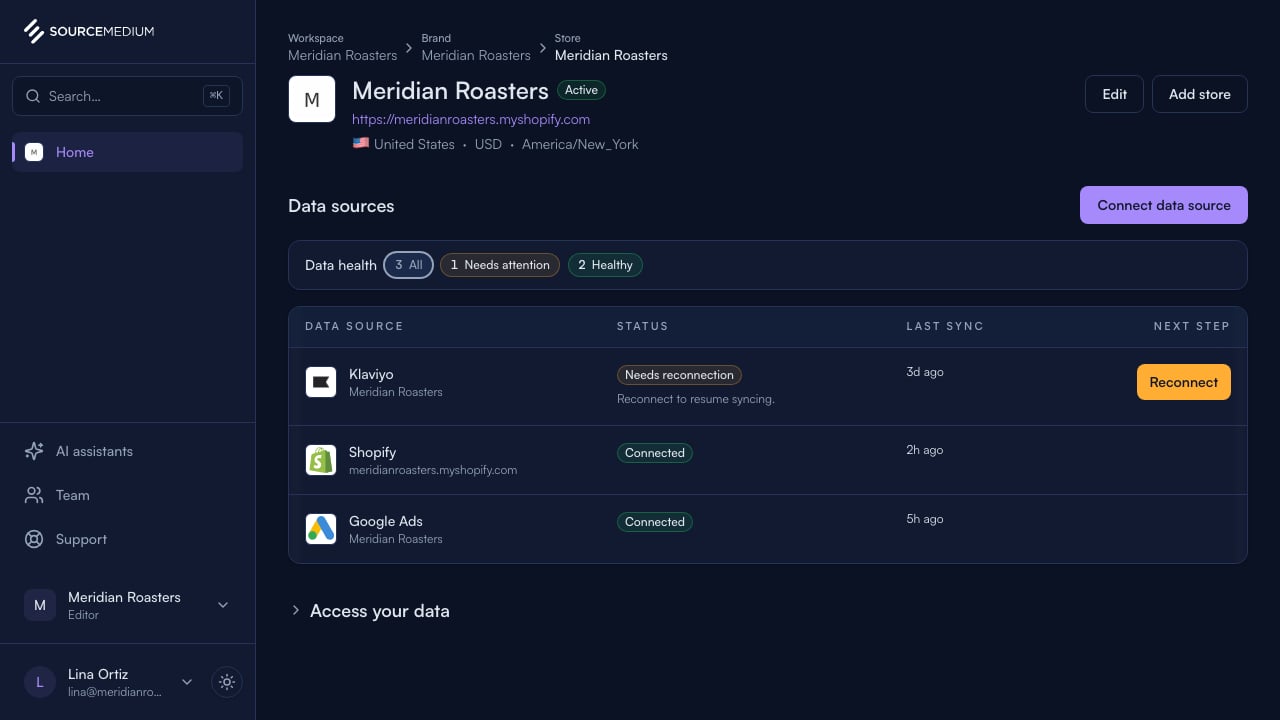Open the Meridian Roasters workspace switcher chevron

click(x=223, y=605)
